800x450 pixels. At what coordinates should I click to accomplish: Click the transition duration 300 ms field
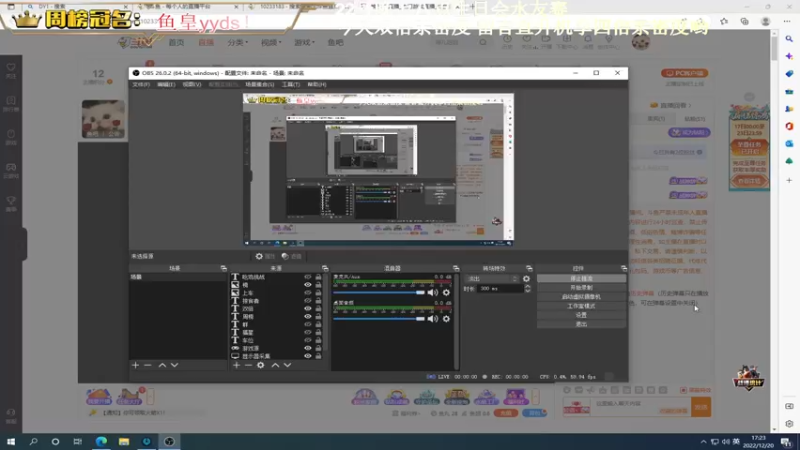pyautogui.click(x=501, y=289)
